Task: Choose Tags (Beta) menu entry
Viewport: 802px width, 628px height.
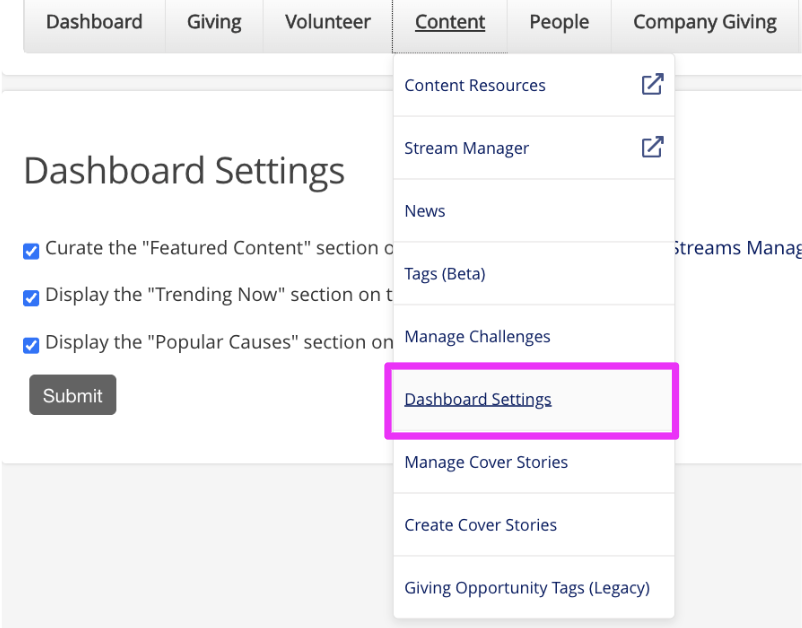Action: click(534, 274)
